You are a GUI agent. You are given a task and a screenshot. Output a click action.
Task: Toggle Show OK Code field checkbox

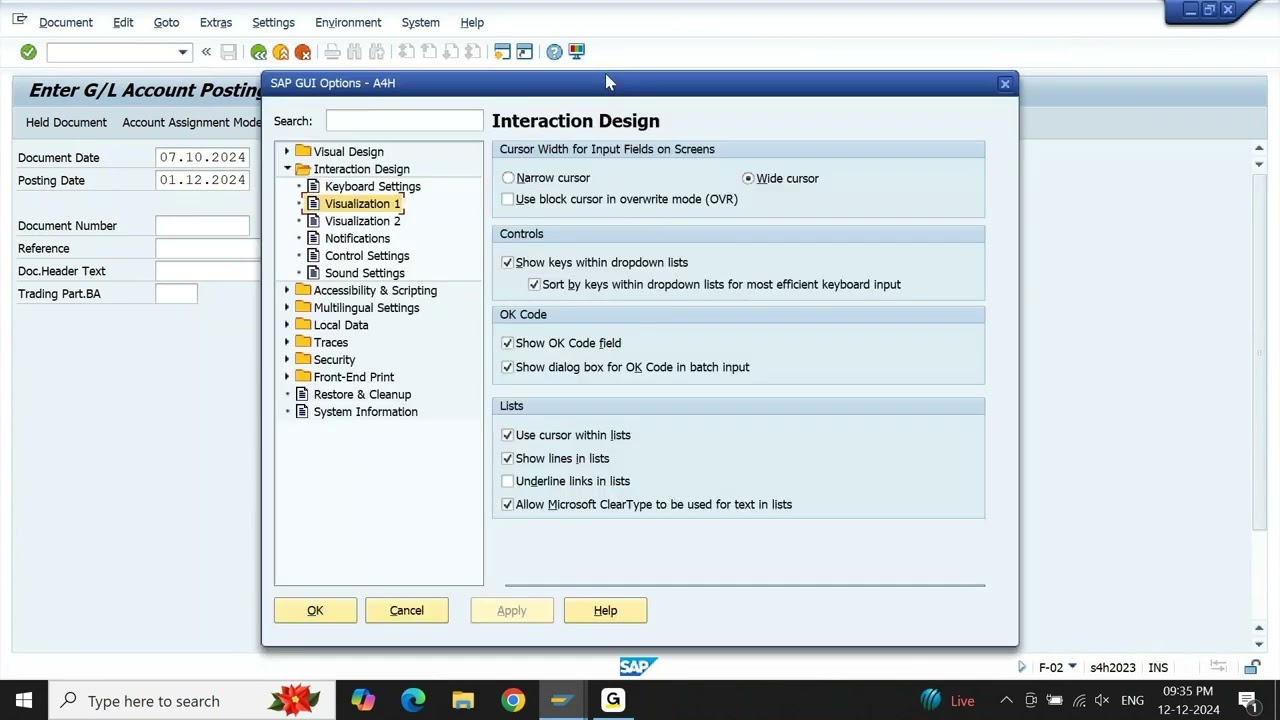tap(507, 343)
